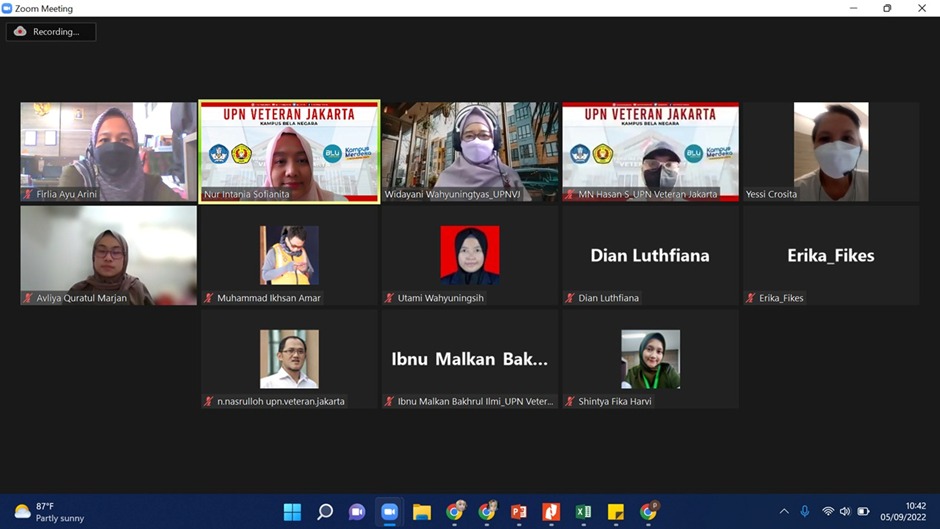
Task: Open the weather widget showing 87°F
Action: 50,512
